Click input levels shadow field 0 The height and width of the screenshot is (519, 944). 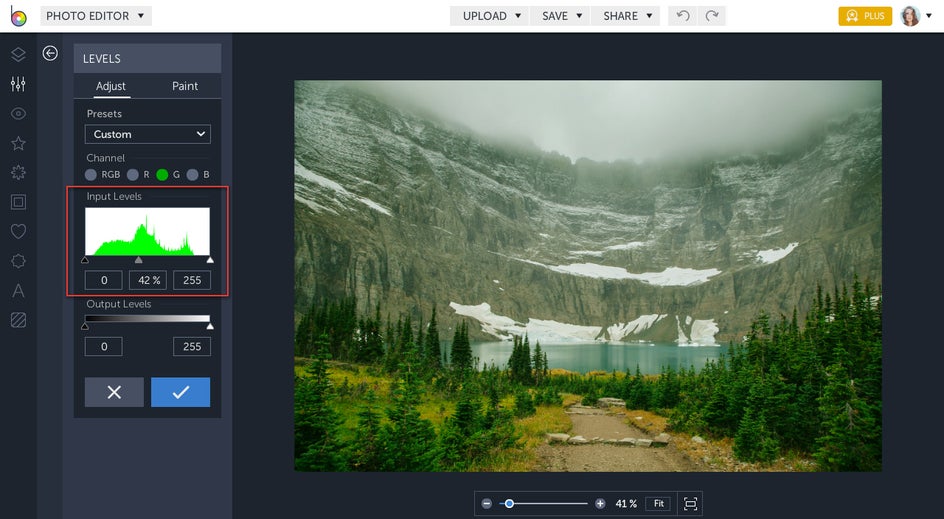(104, 281)
